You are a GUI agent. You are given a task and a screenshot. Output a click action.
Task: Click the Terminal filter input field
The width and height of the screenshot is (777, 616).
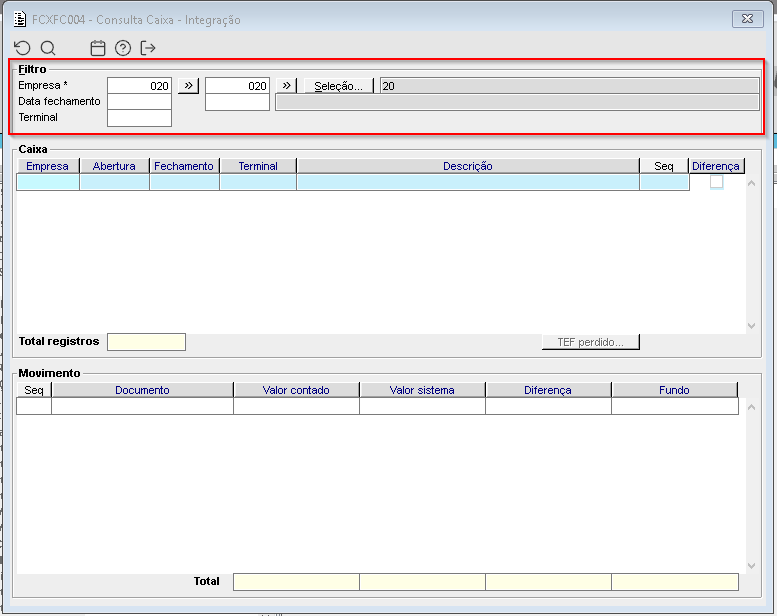tap(139, 118)
